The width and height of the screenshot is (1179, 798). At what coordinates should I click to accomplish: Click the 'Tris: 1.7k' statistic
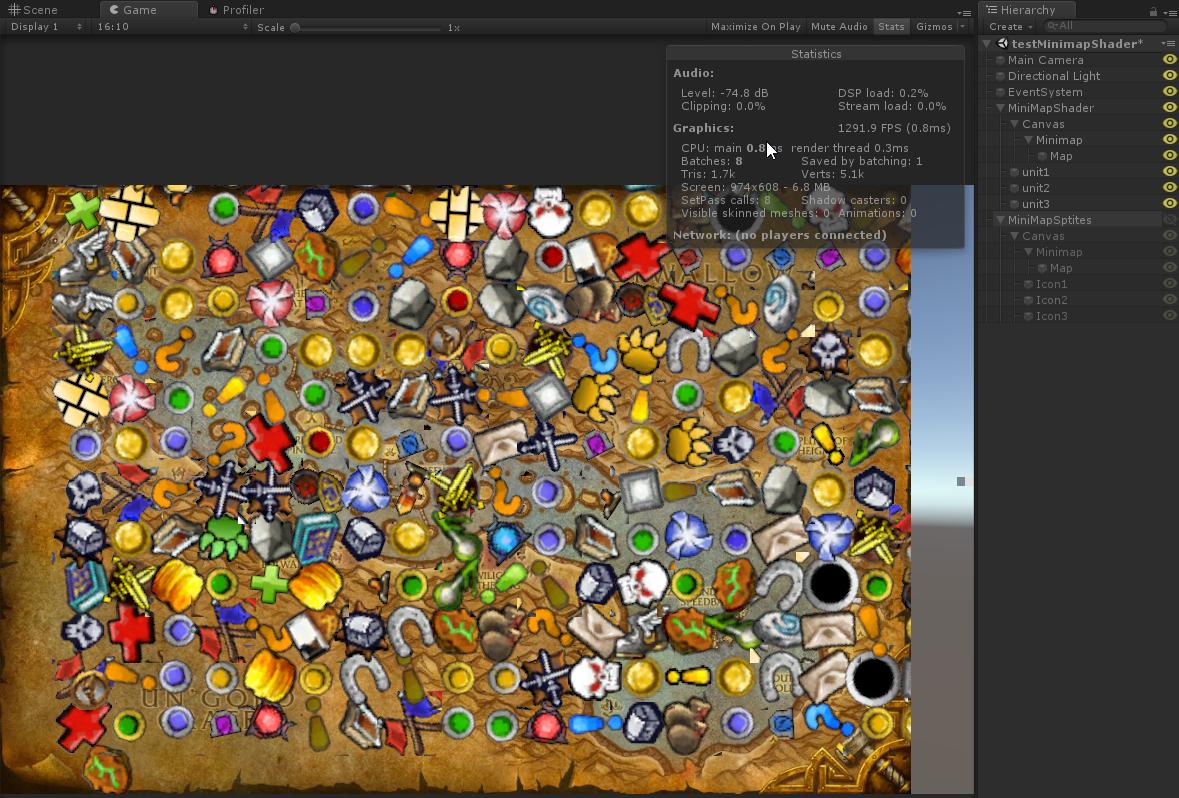[708, 174]
